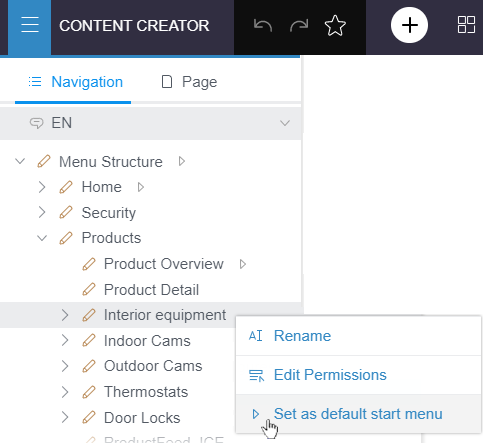Click the triangle marker next to Home
The height and width of the screenshot is (443, 483).
pyautogui.click(x=141, y=187)
